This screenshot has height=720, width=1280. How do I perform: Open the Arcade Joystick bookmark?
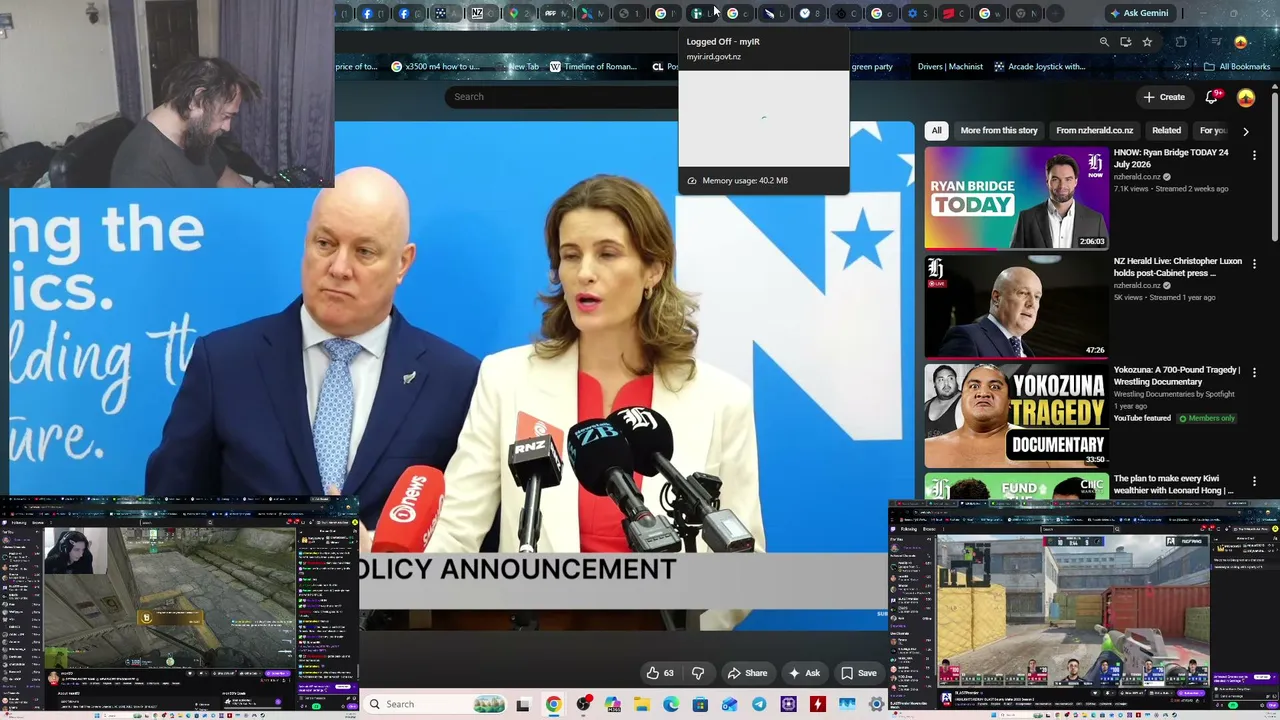[x=1039, y=67]
